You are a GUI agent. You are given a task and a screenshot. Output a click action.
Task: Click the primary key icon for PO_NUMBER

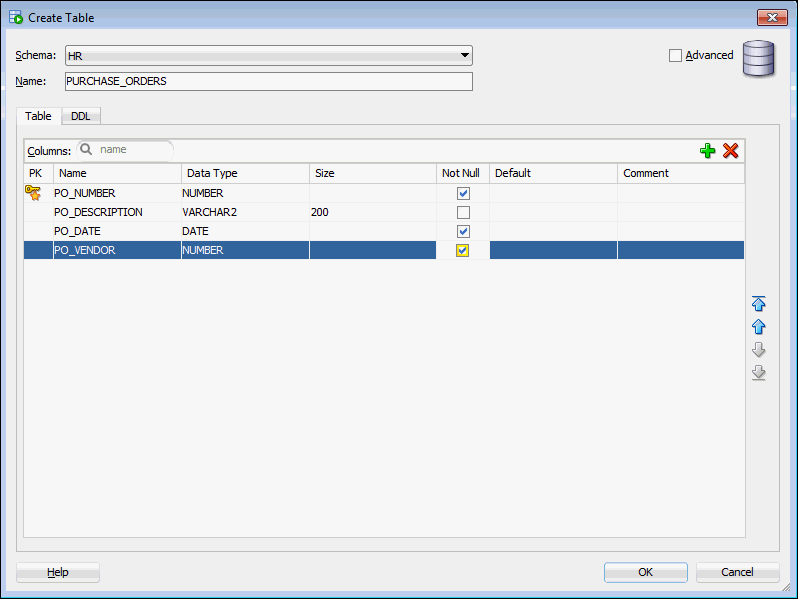(33, 193)
